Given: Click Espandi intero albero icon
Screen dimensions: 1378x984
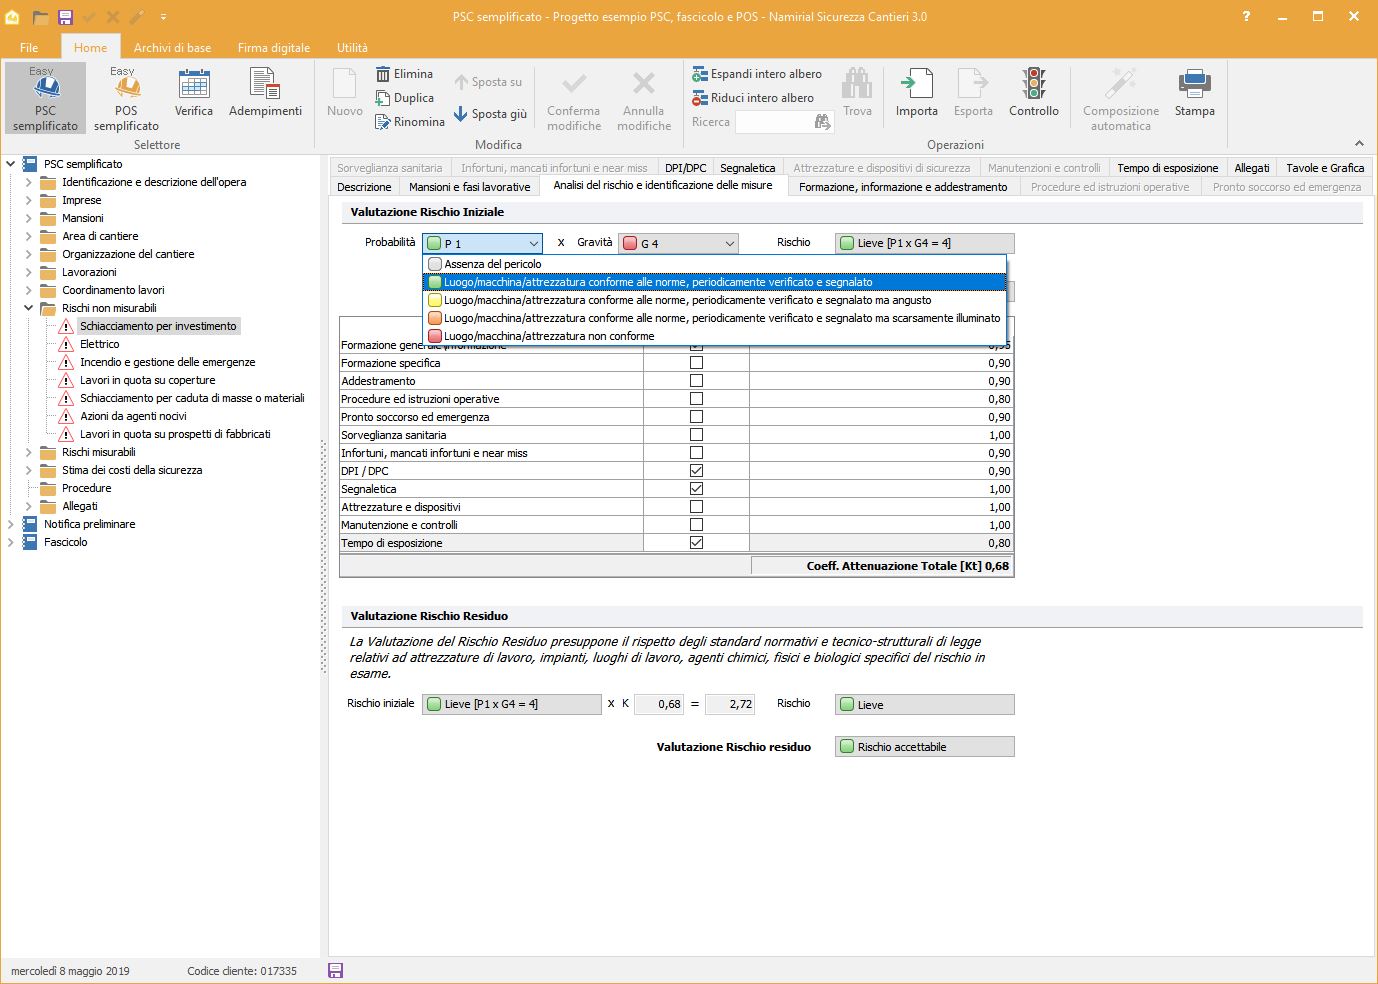Looking at the screenshot, I should point(700,74).
